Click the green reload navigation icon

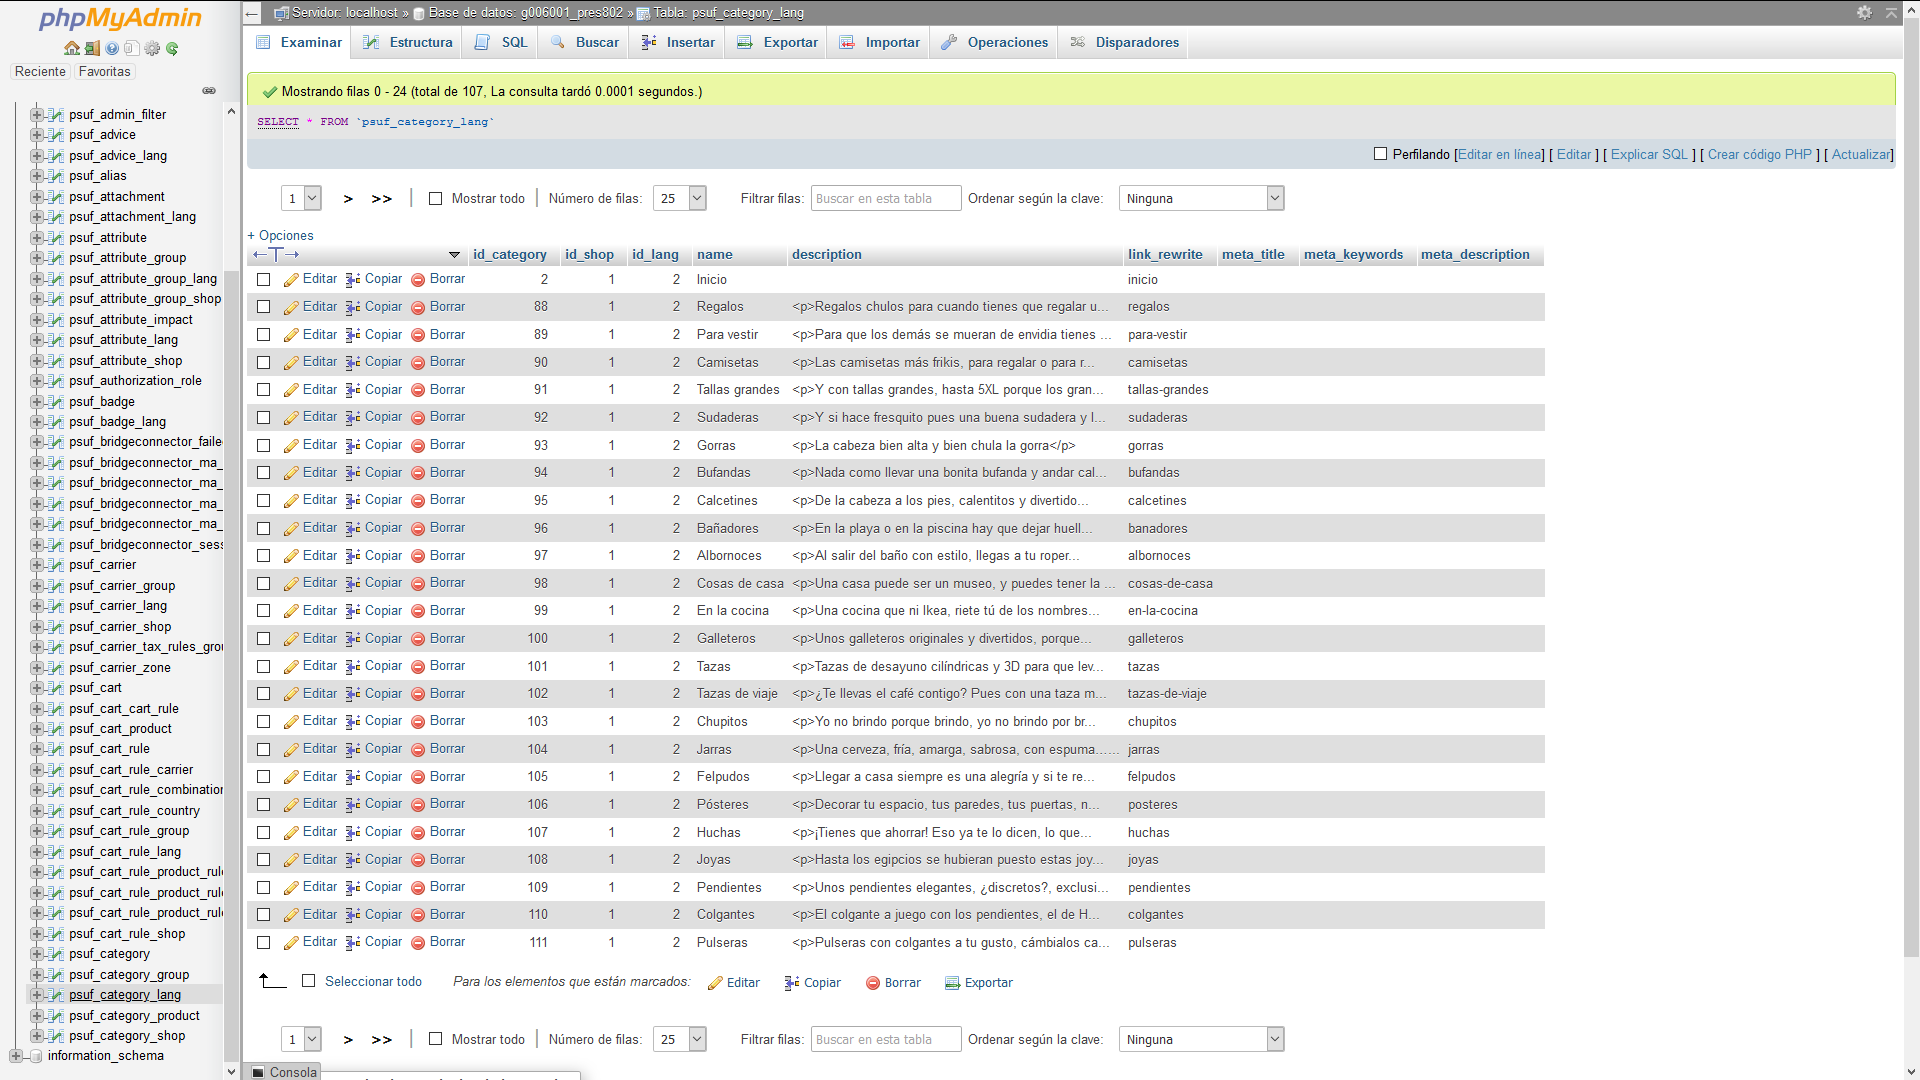(x=172, y=48)
